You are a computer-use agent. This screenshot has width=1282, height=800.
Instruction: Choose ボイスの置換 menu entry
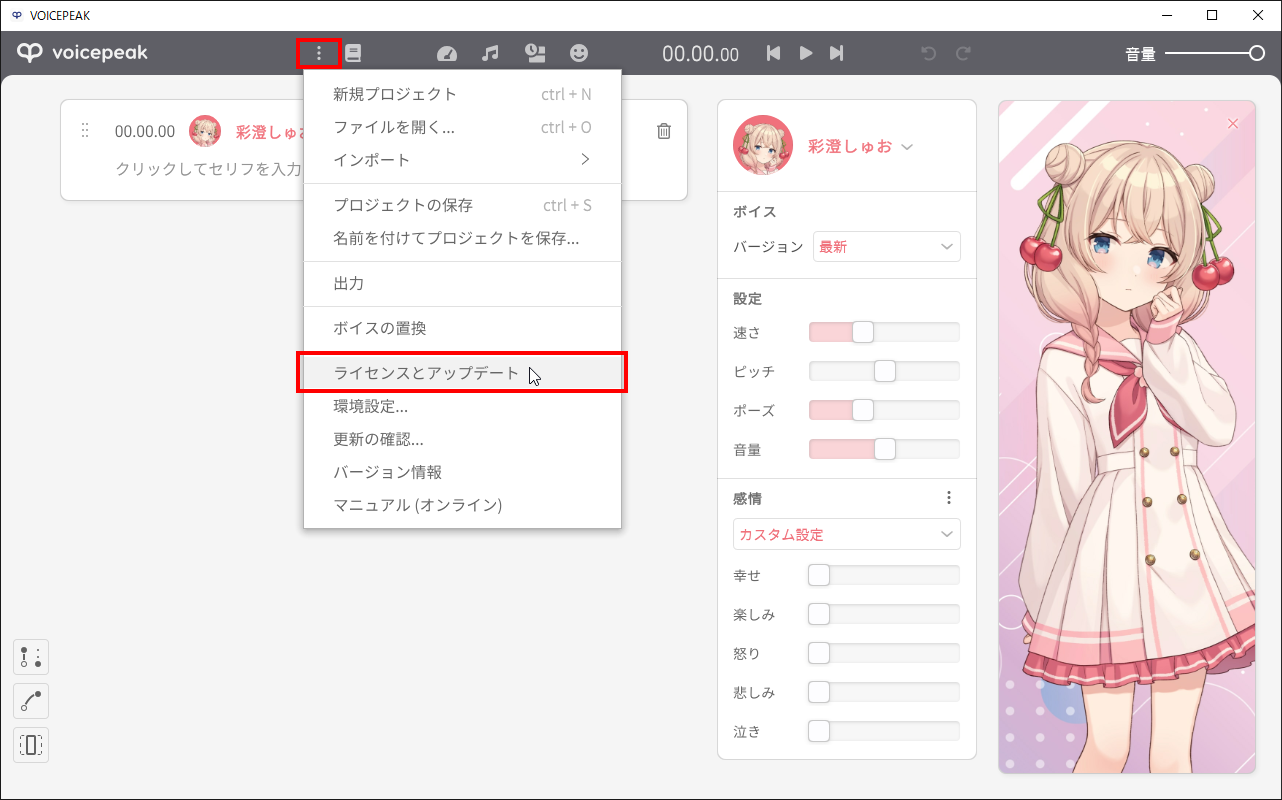pyautogui.click(x=462, y=328)
